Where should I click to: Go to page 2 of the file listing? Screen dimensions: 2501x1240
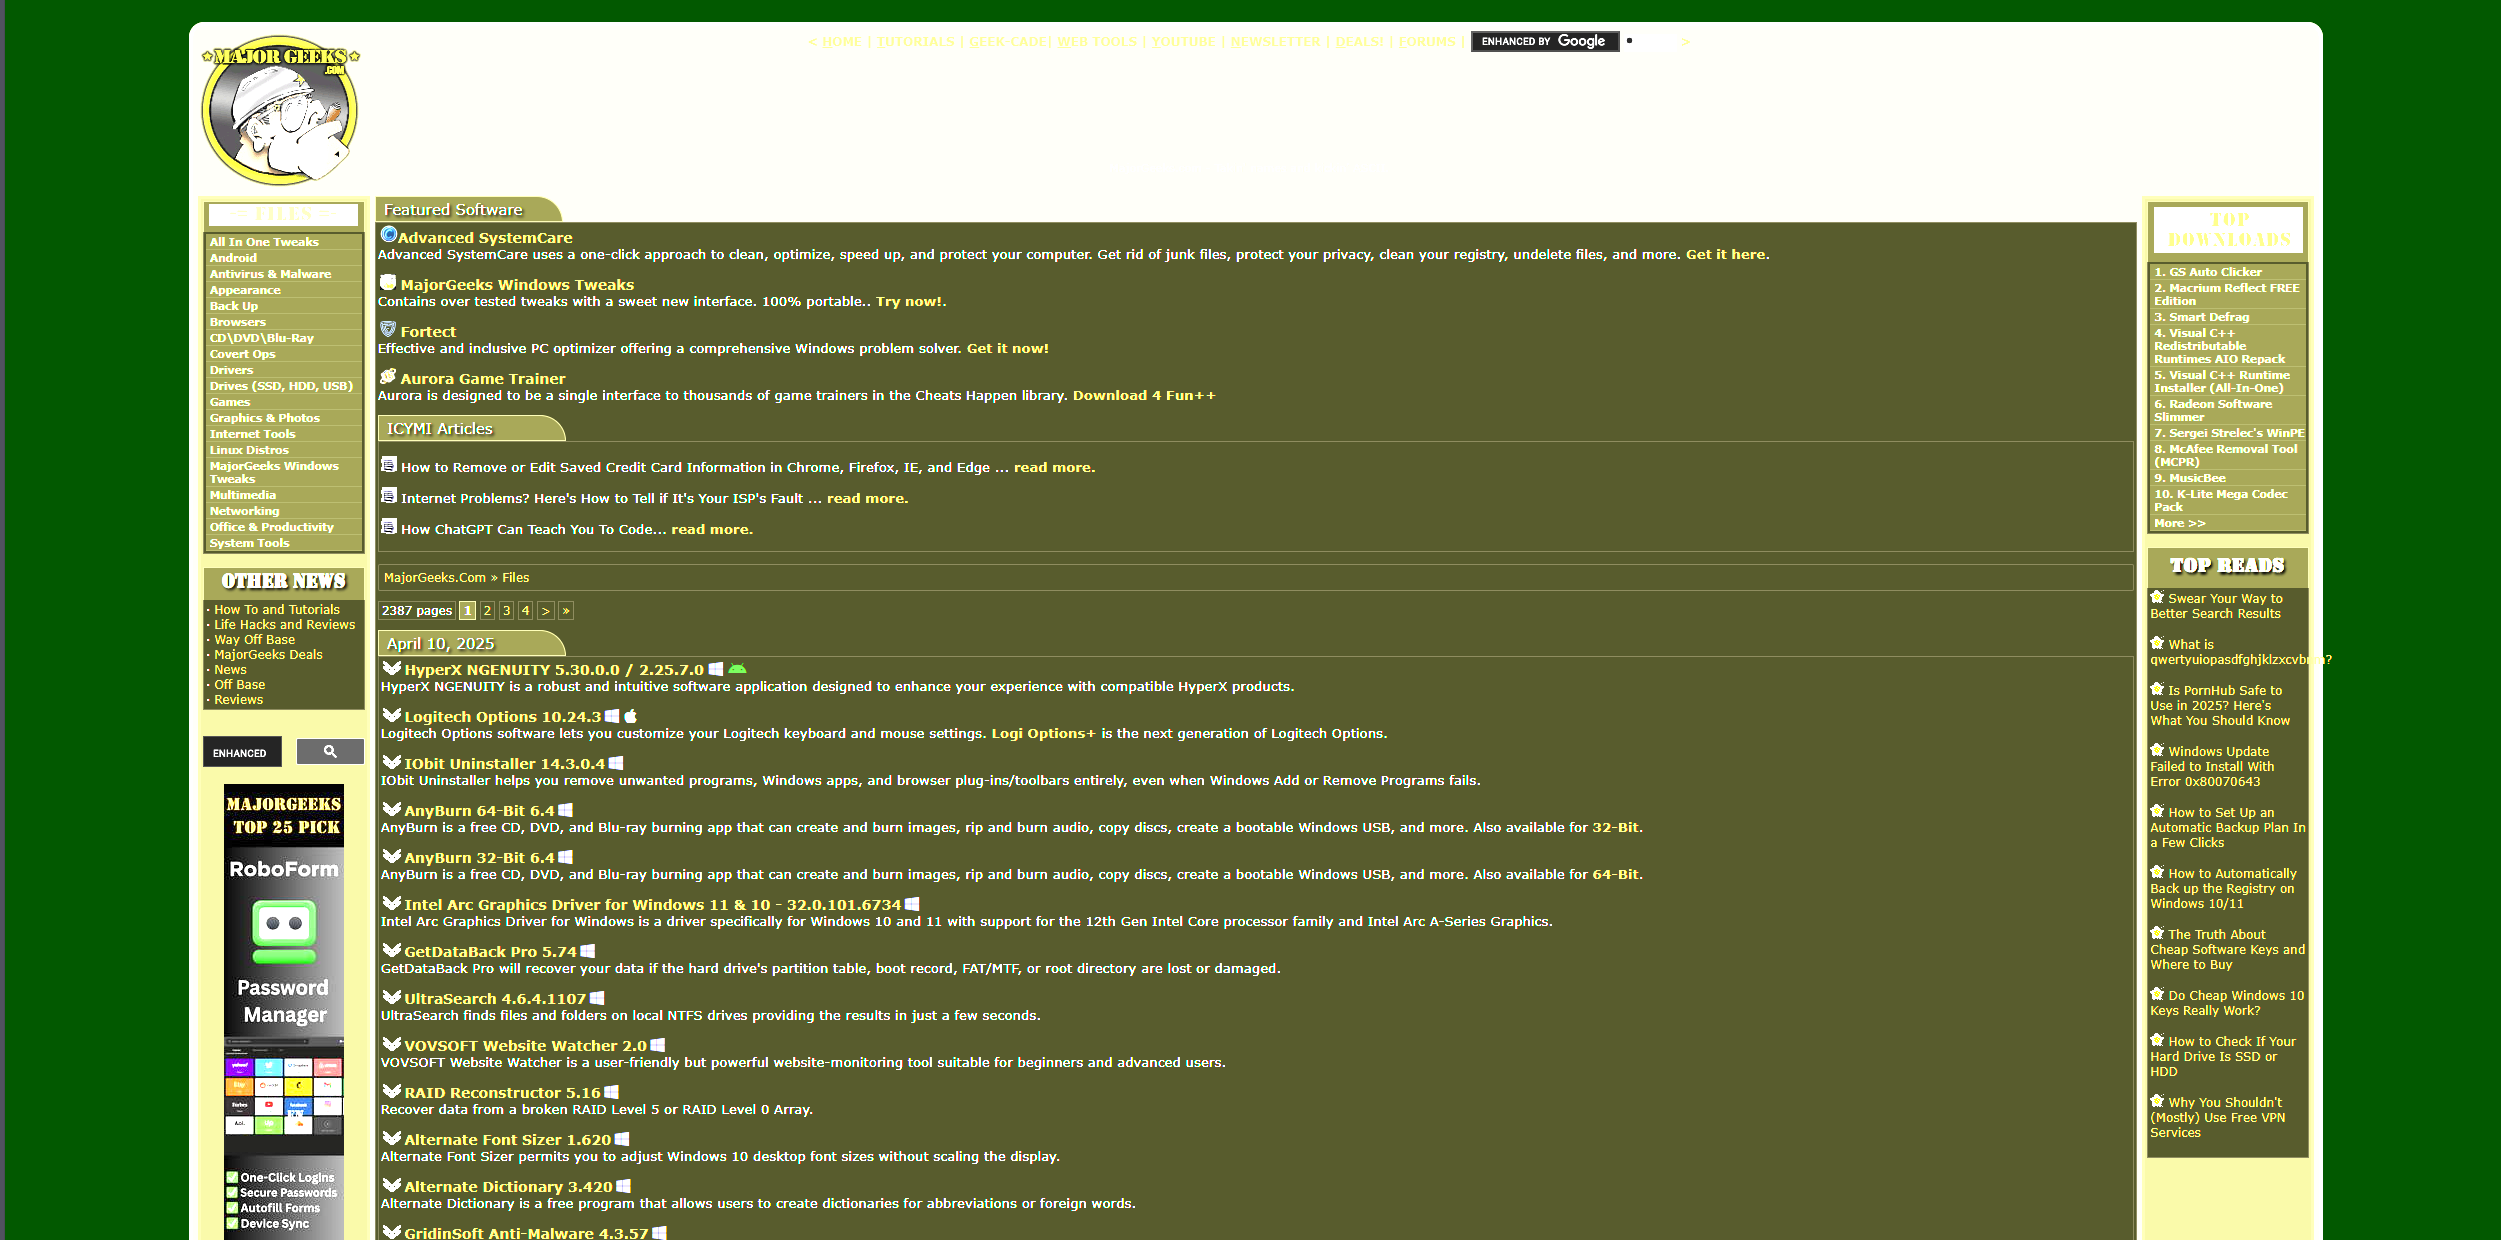[487, 610]
